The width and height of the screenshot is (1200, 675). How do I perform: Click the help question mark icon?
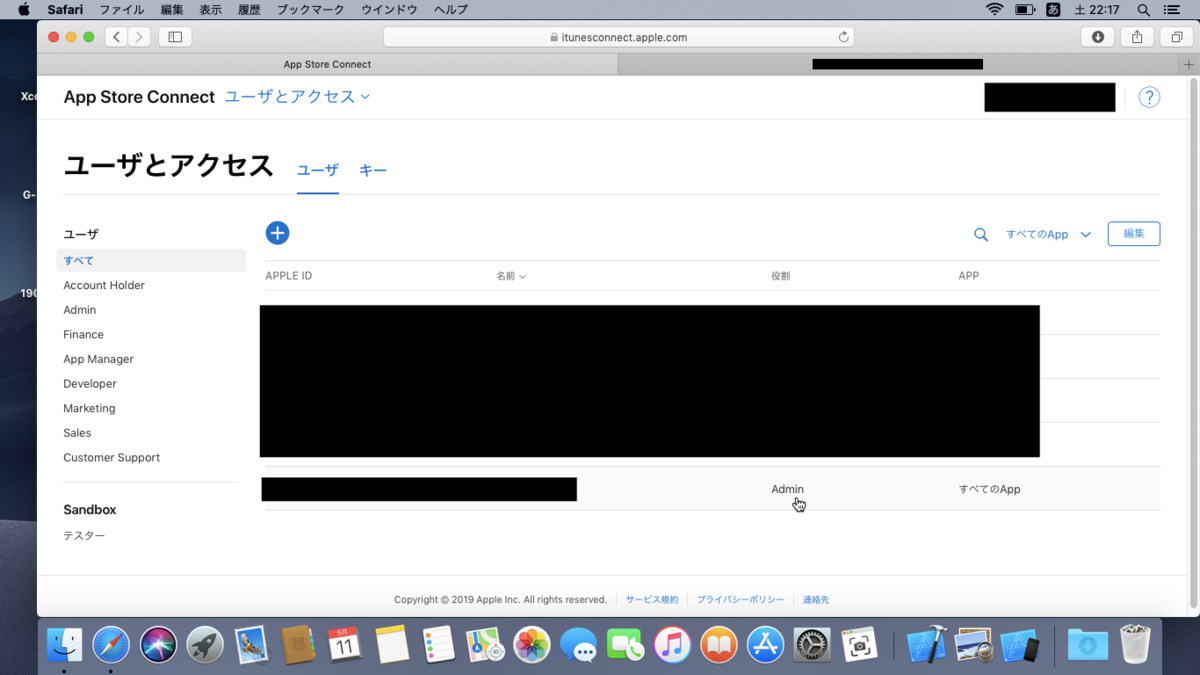(1148, 97)
